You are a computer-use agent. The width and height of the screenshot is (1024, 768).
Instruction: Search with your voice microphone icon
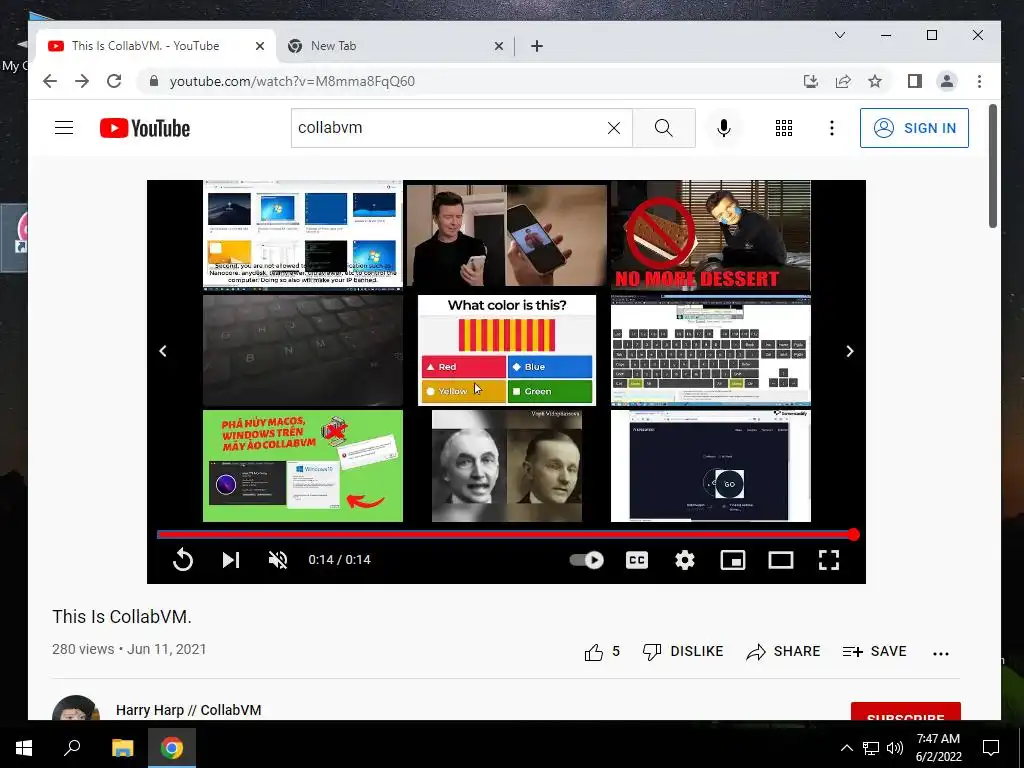coord(724,128)
